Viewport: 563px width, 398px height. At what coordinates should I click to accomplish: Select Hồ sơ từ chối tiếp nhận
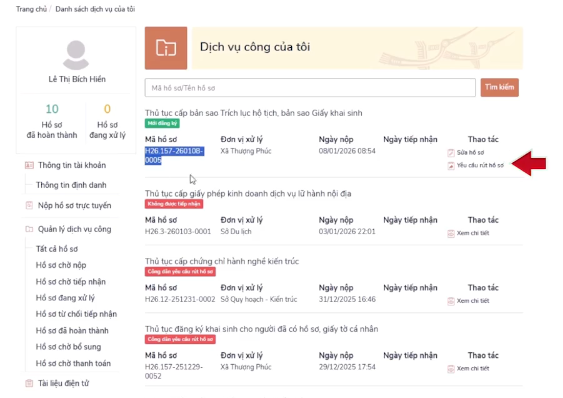76,314
